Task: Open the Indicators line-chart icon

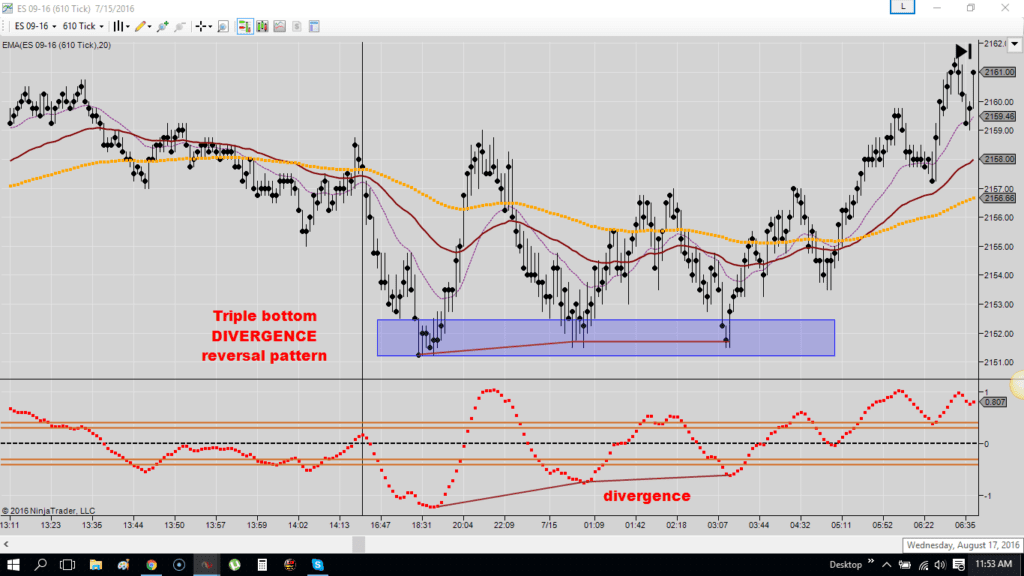Action: [x=280, y=26]
